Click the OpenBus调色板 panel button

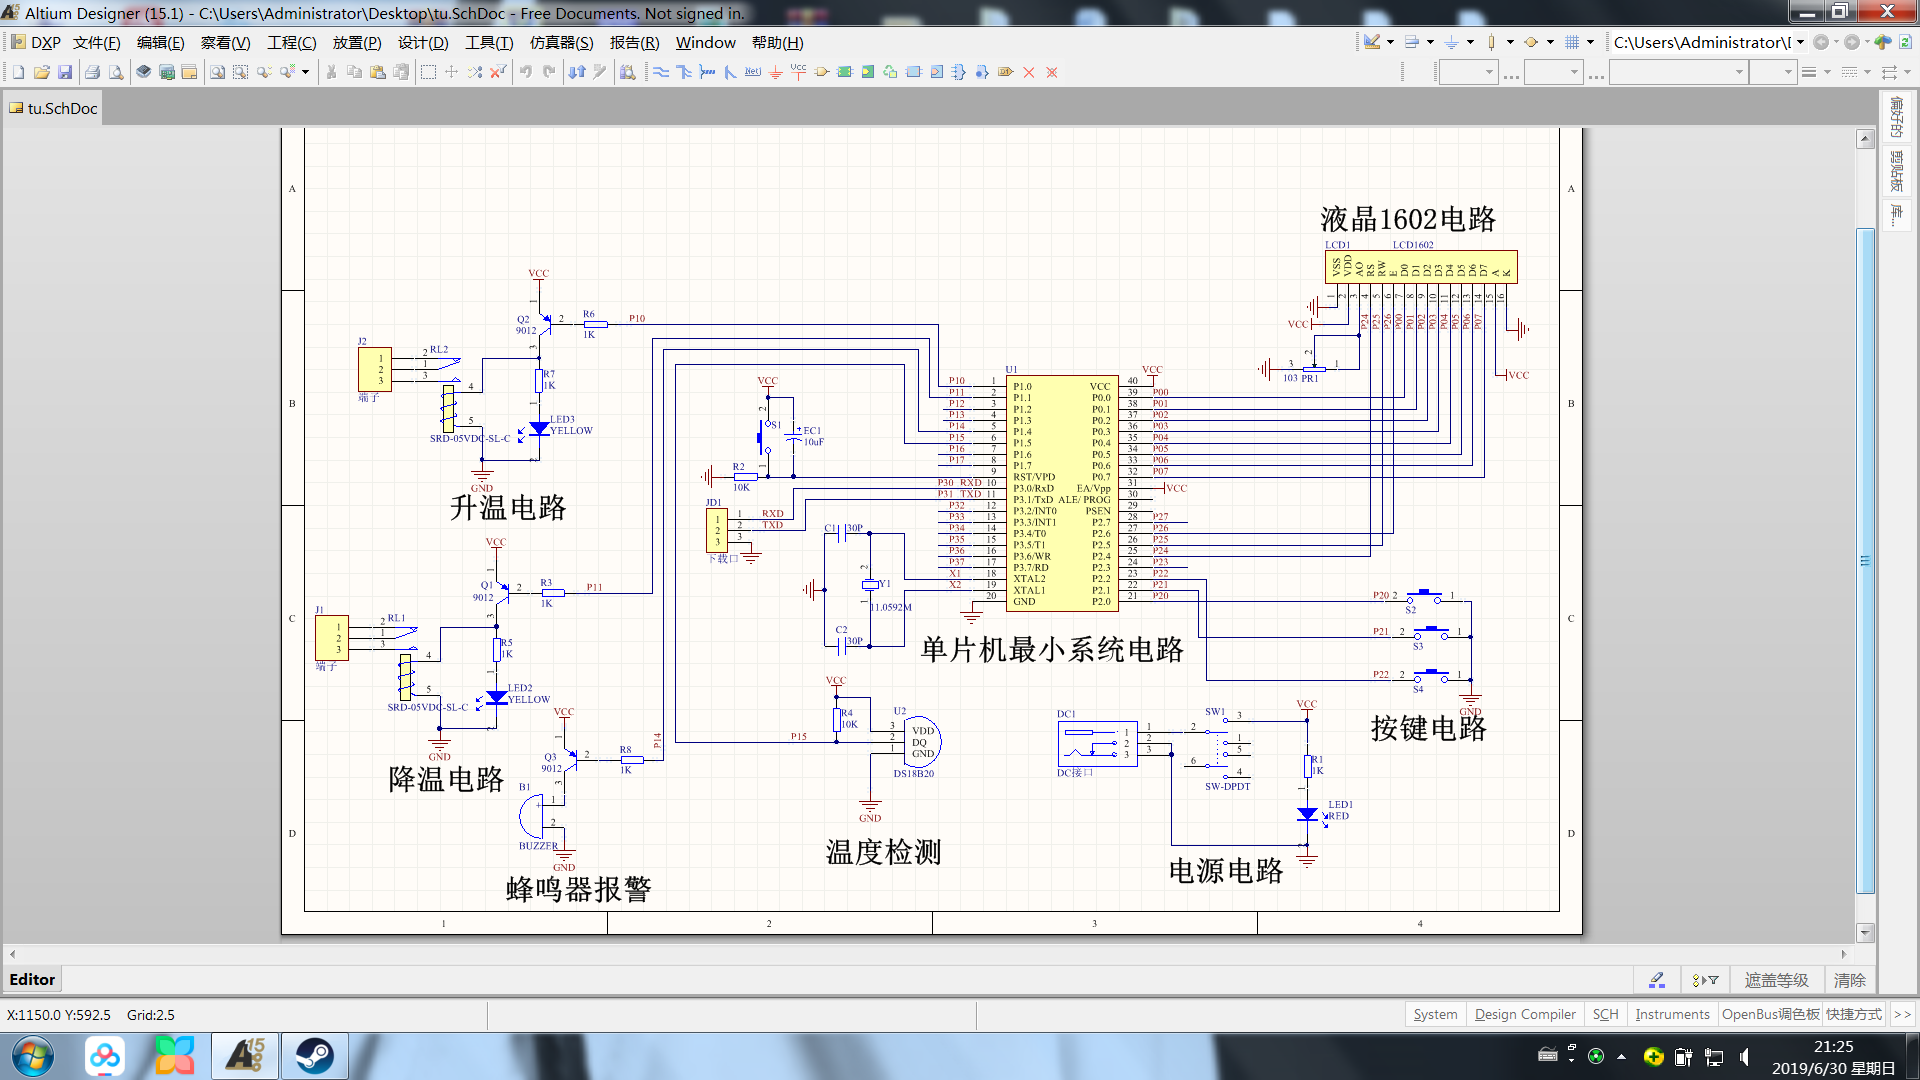tap(1770, 1014)
